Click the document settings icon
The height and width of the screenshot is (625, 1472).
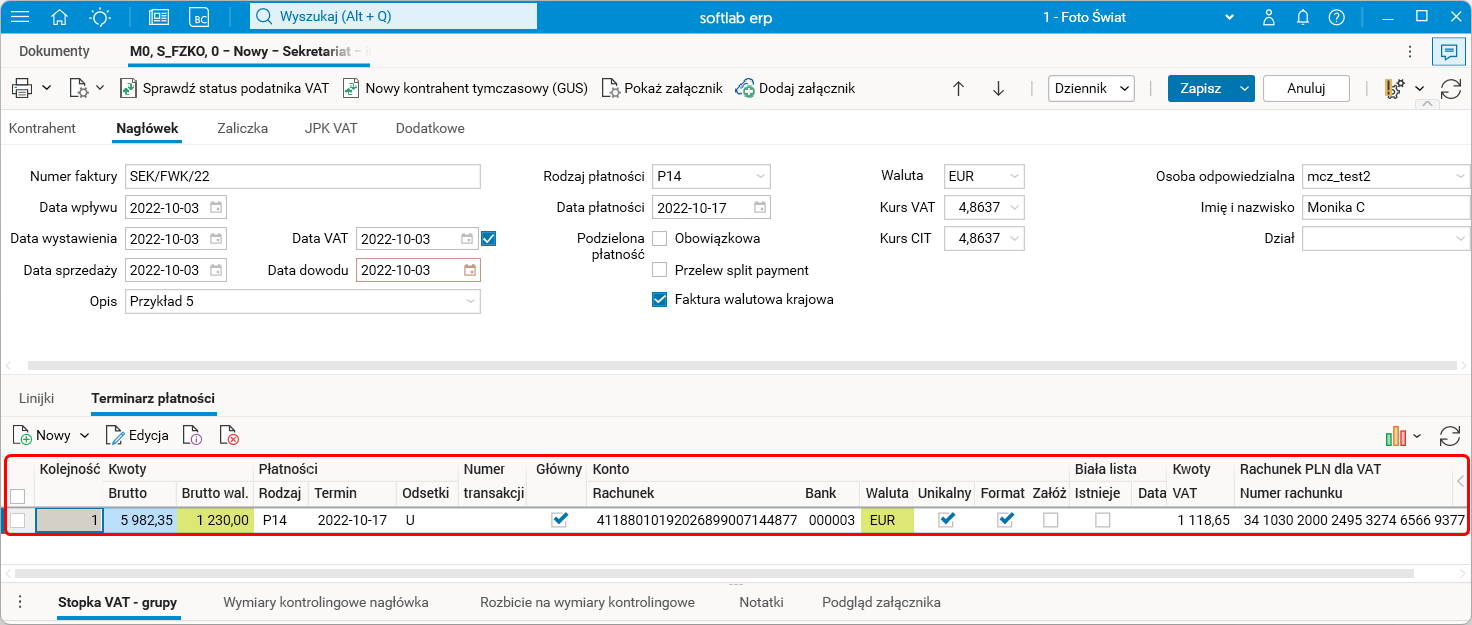[79, 88]
